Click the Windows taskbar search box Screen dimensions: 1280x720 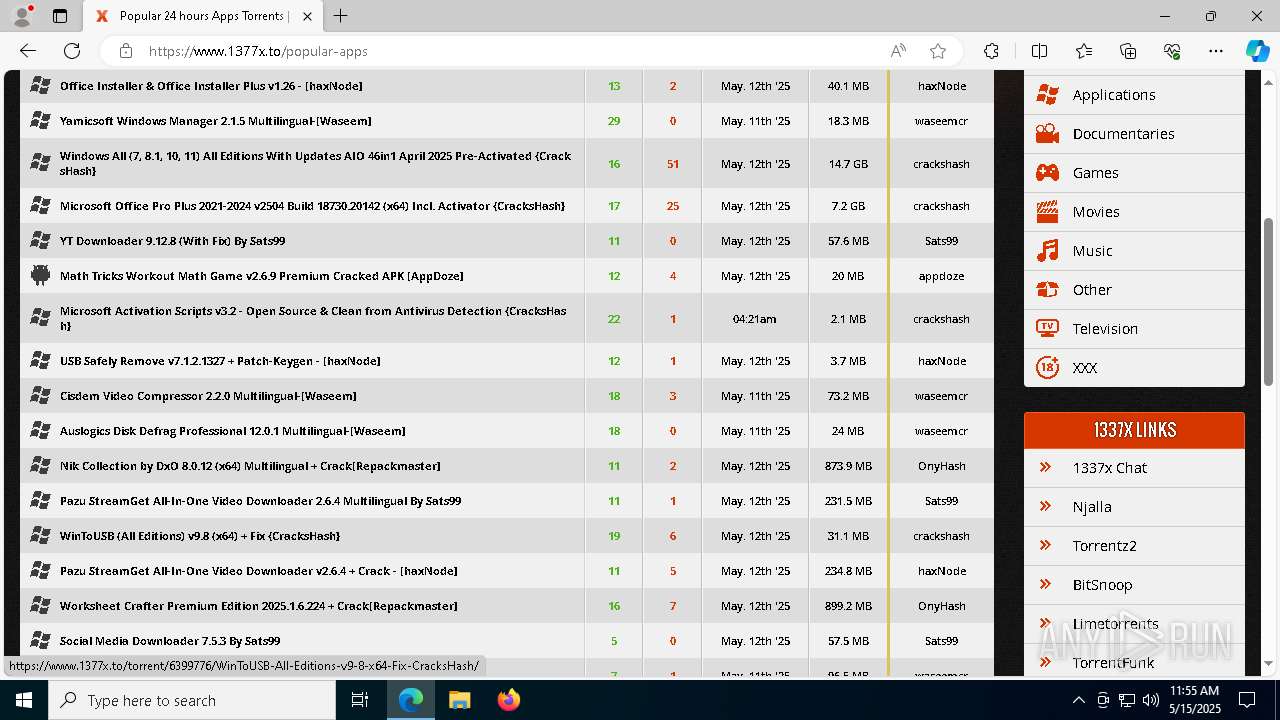point(192,700)
